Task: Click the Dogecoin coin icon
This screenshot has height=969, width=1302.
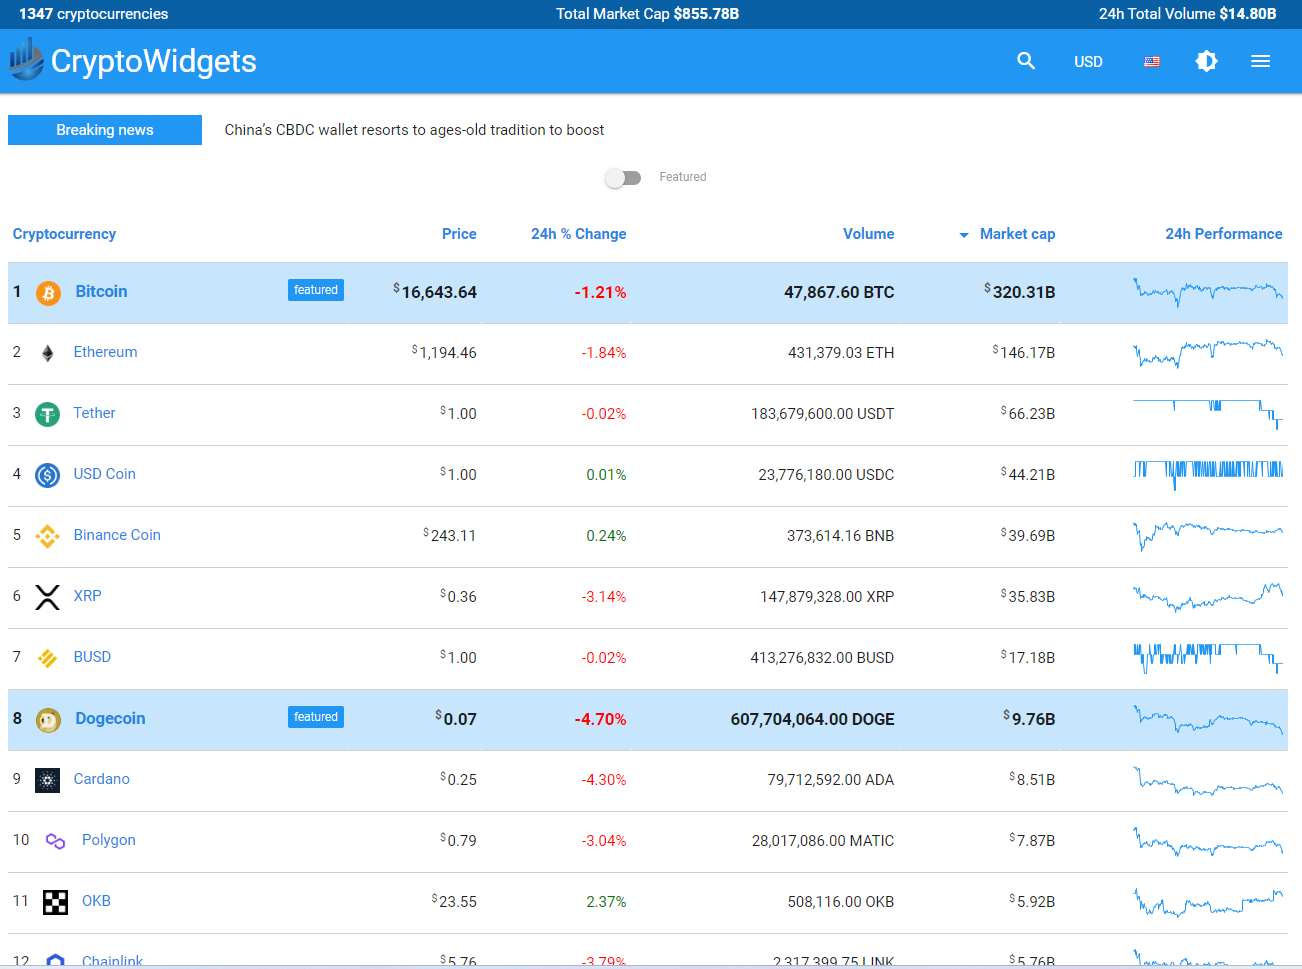Action: [48, 720]
